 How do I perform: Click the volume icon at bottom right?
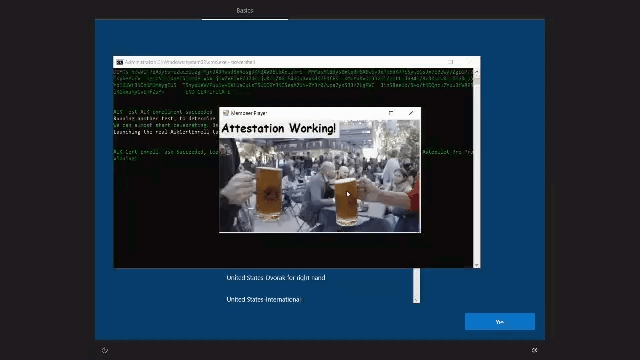534,350
